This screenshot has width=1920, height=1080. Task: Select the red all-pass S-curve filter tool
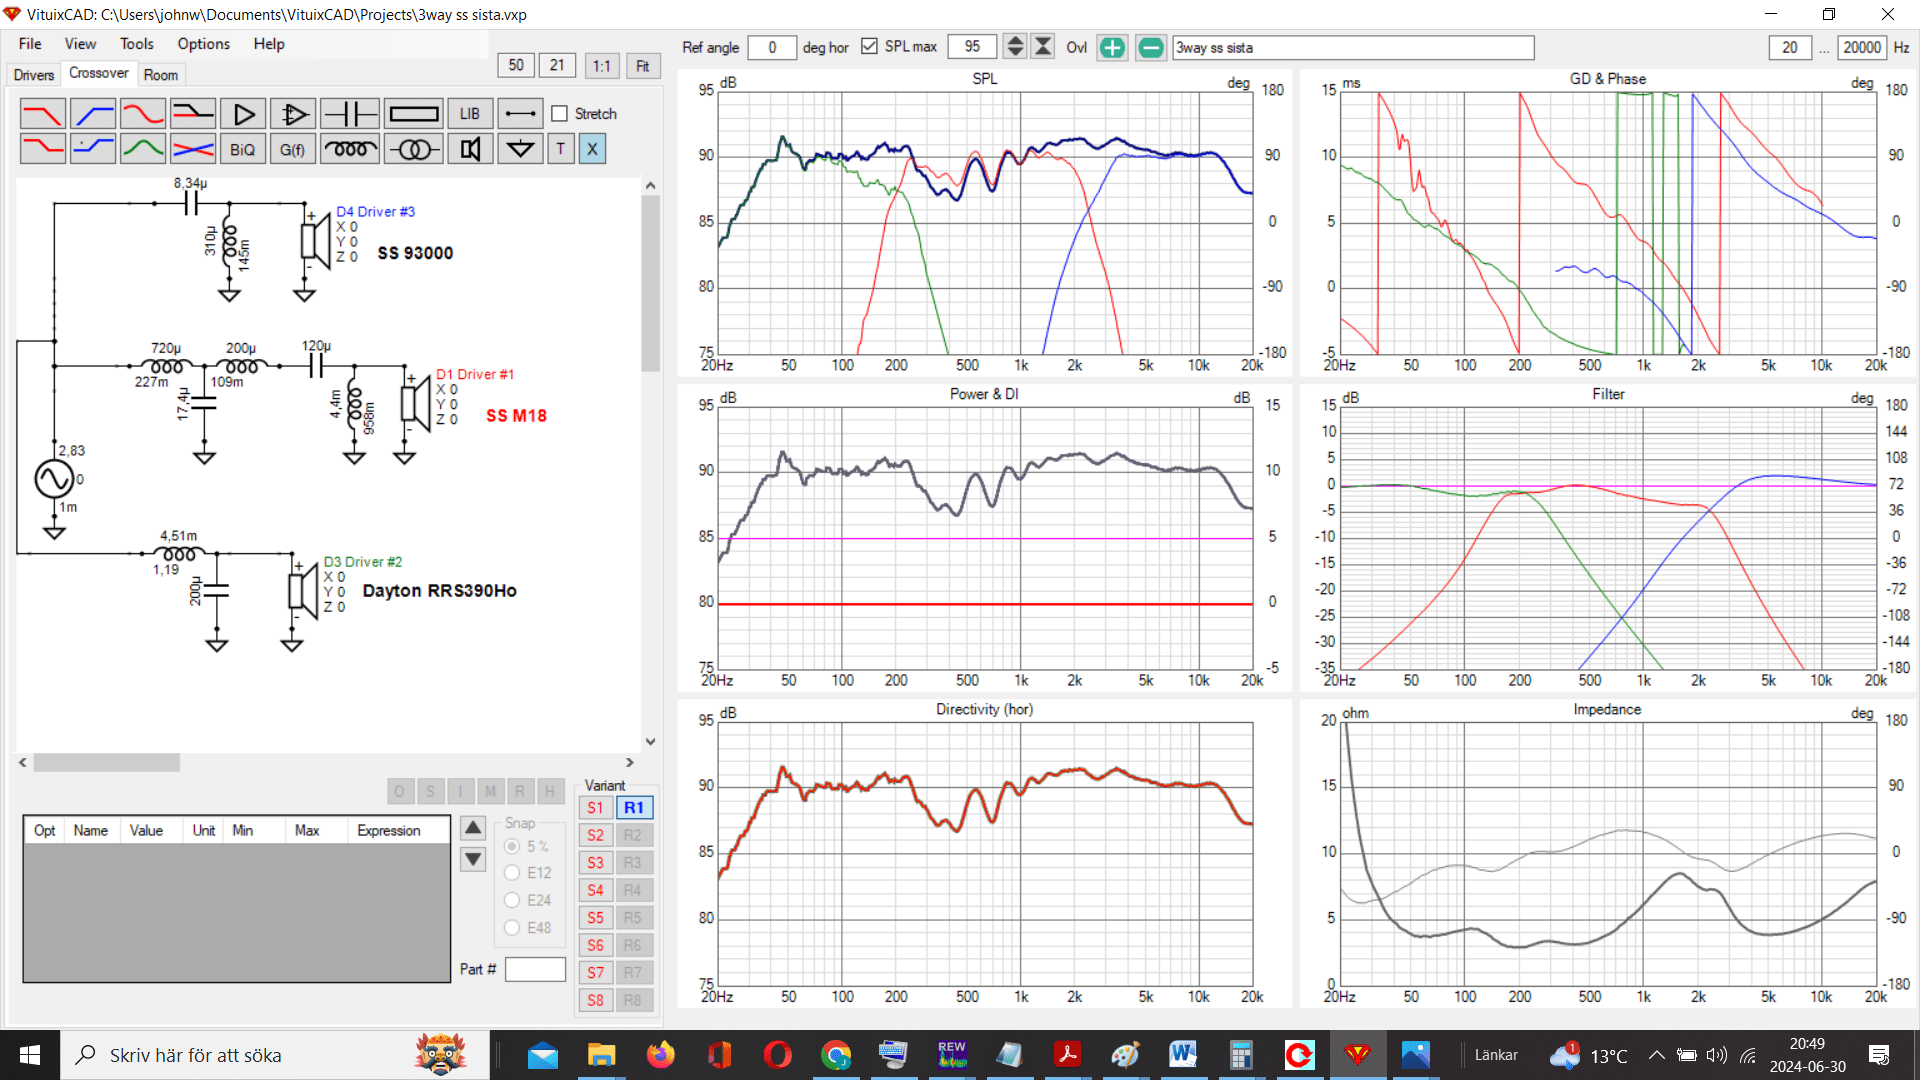point(143,114)
